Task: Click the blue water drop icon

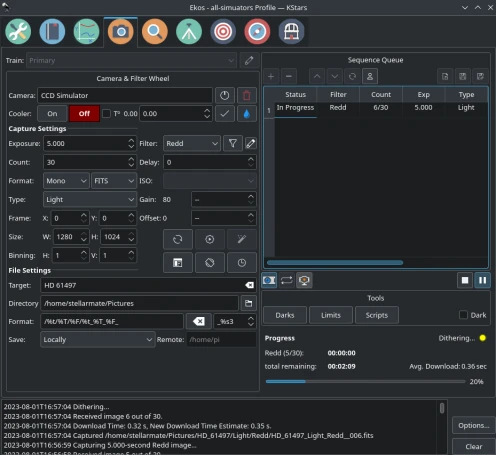Action: coord(247,114)
